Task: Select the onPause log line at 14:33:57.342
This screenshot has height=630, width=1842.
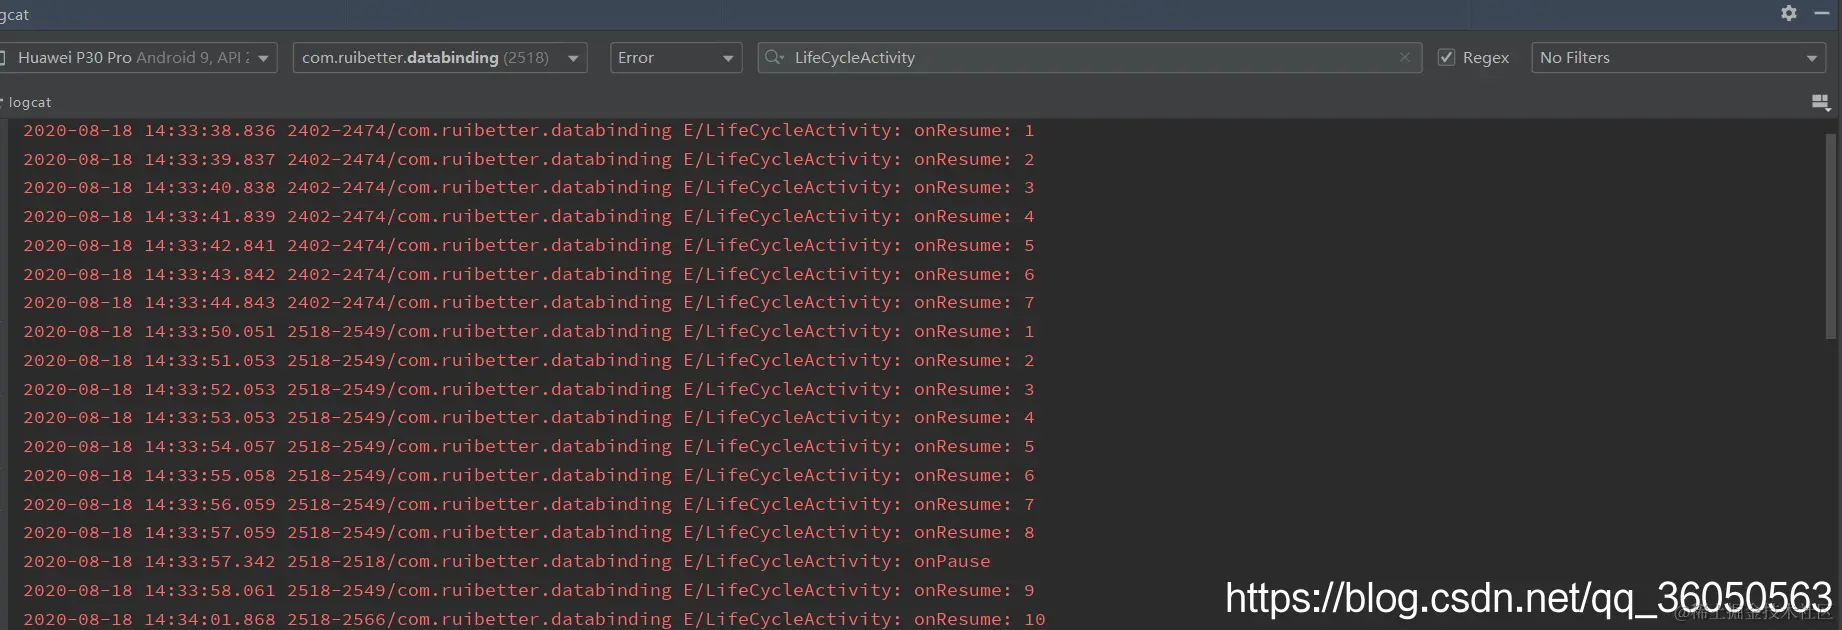Action: click(507, 561)
